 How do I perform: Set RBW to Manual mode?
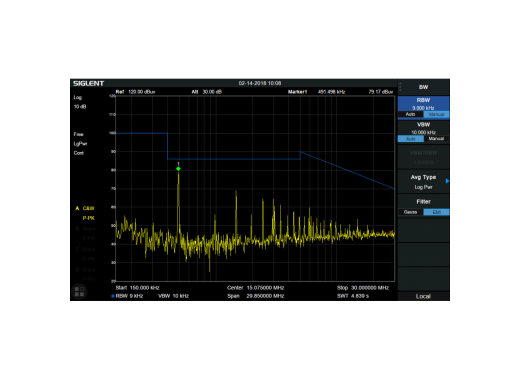pos(436,114)
